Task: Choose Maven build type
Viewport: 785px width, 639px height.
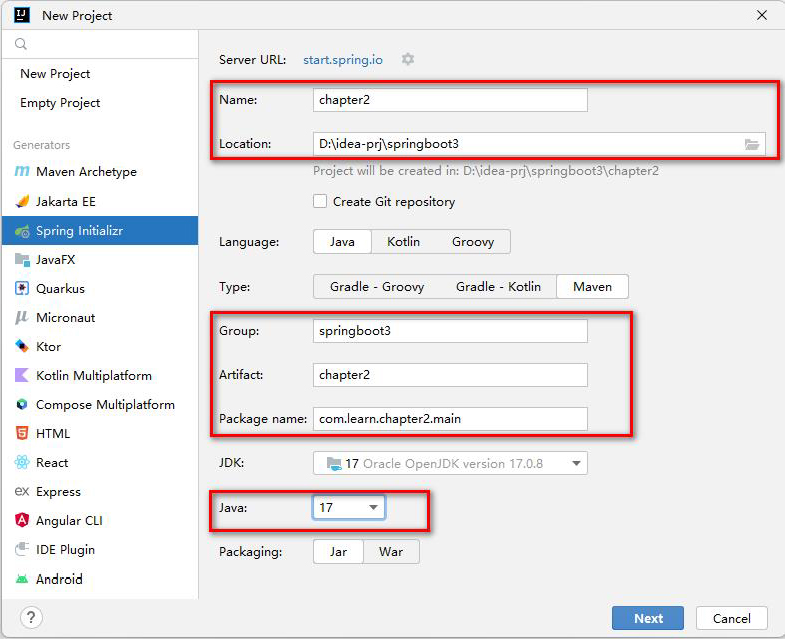Action: 592,287
